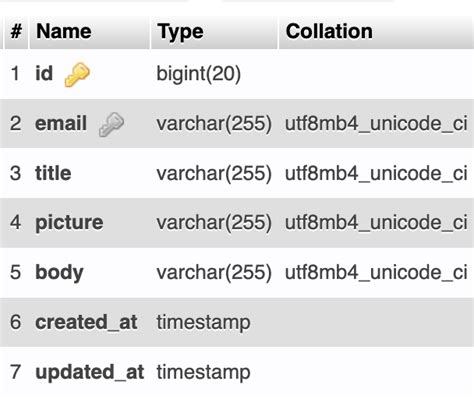Select the email column name
The image size is (474, 399).
(61, 123)
